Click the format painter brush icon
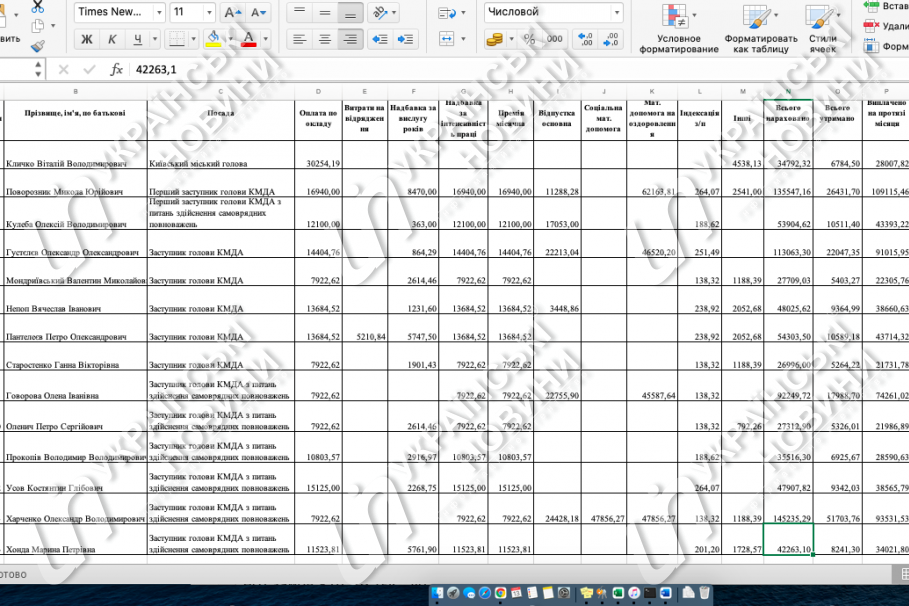Viewport: 909px width, 606px height. tap(38, 46)
